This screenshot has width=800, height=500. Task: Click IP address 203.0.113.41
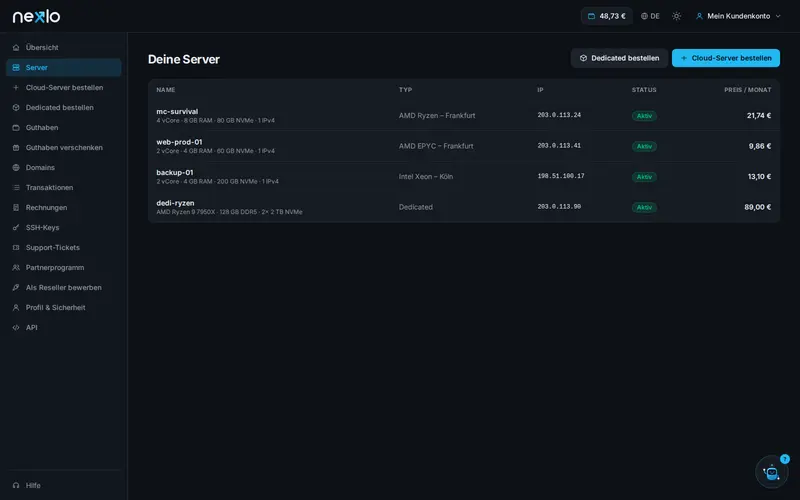coord(559,146)
